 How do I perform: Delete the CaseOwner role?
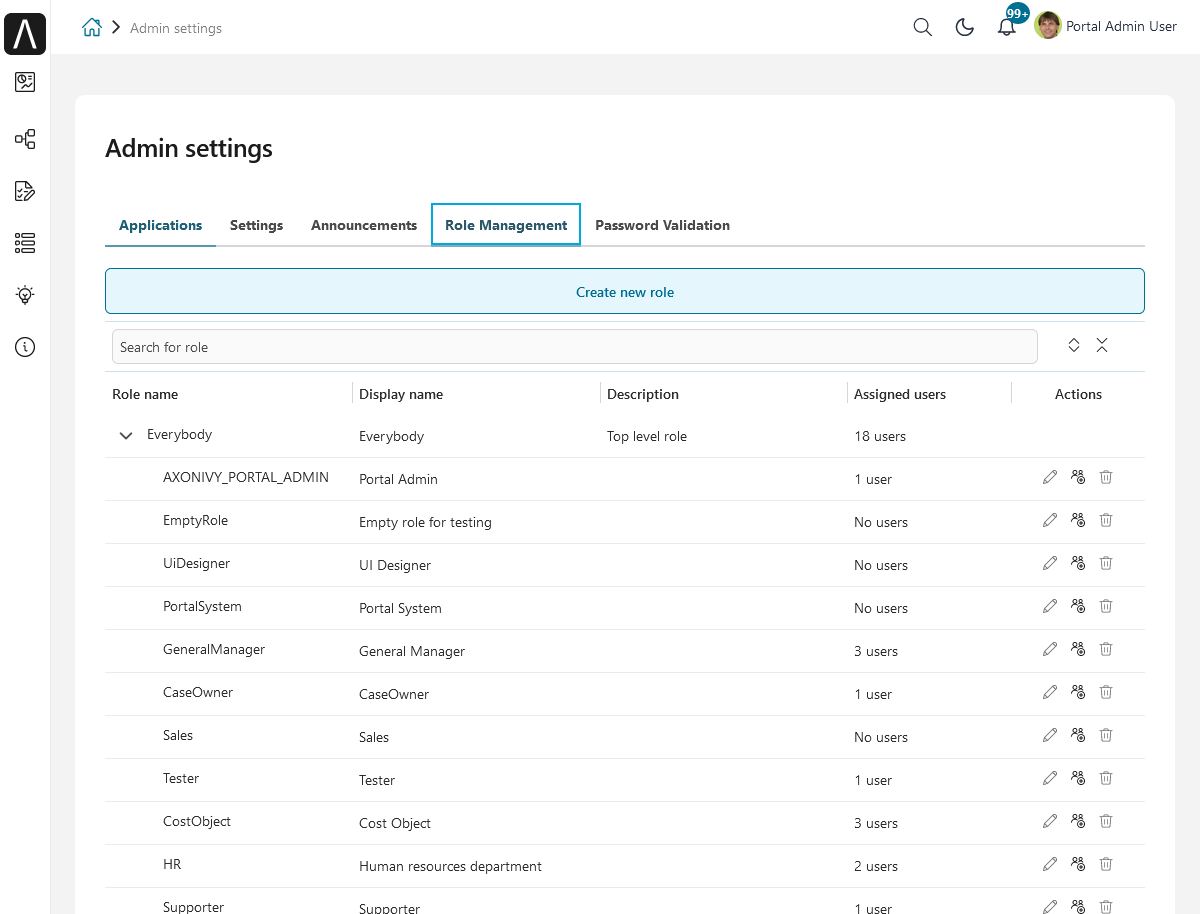[x=1106, y=692]
